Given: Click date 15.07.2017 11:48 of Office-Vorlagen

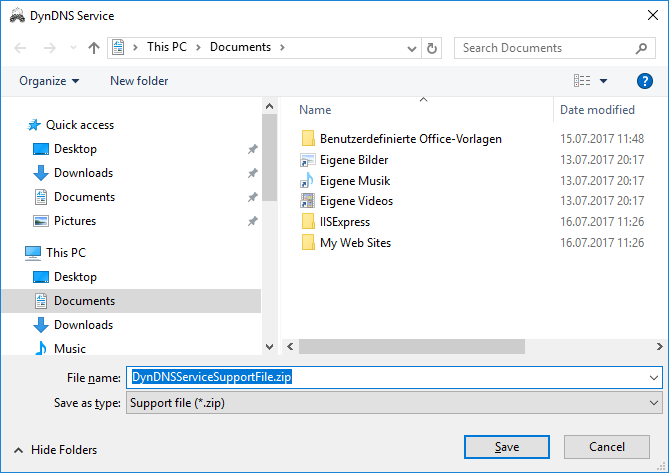Looking at the screenshot, I should pyautogui.click(x=602, y=139).
